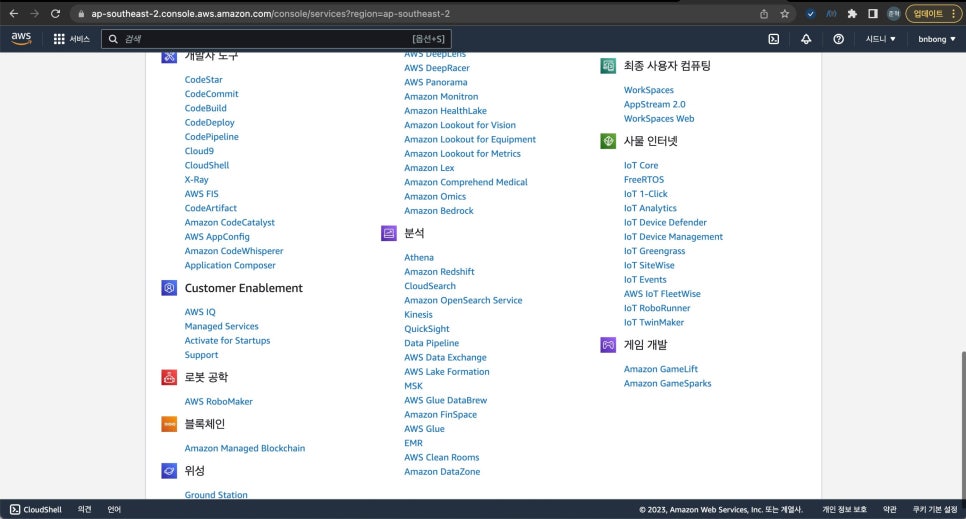Open CloudShell from the top navigation icon

pyautogui.click(x=774, y=39)
